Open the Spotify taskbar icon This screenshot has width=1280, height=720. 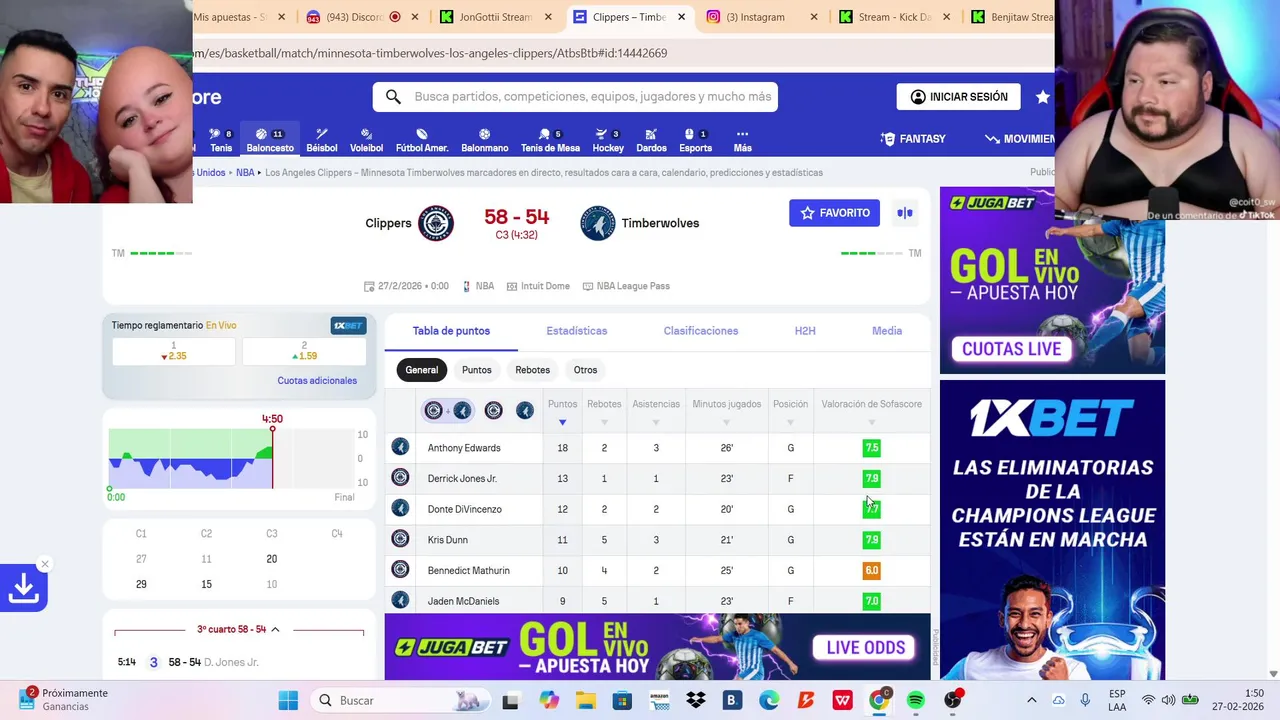[915, 700]
